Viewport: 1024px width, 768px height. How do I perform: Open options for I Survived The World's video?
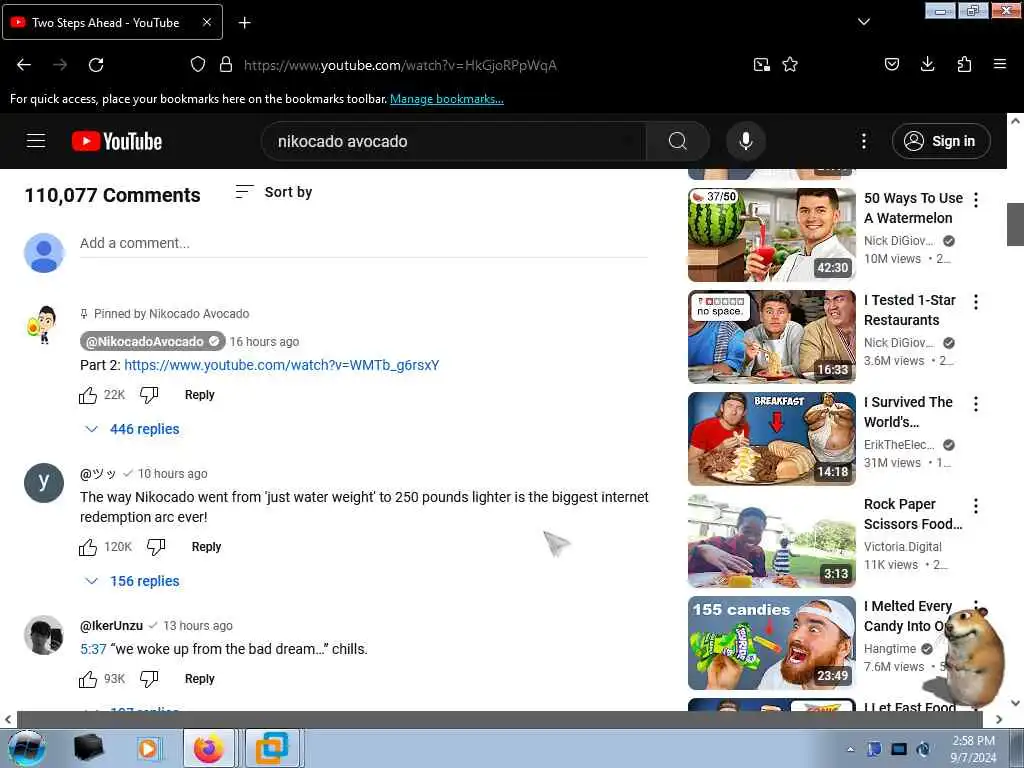[x=976, y=404]
